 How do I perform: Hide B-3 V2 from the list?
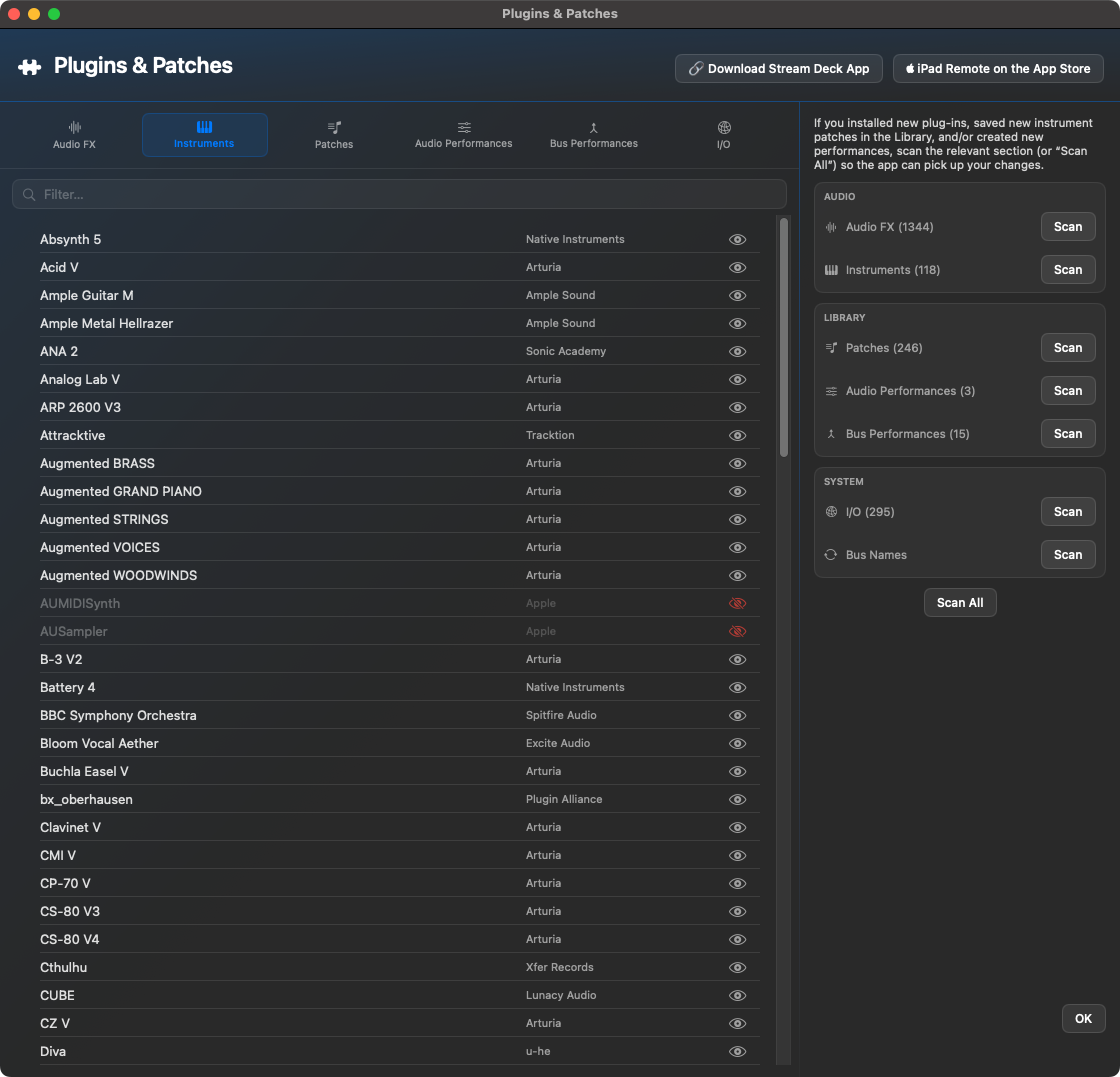click(x=737, y=659)
